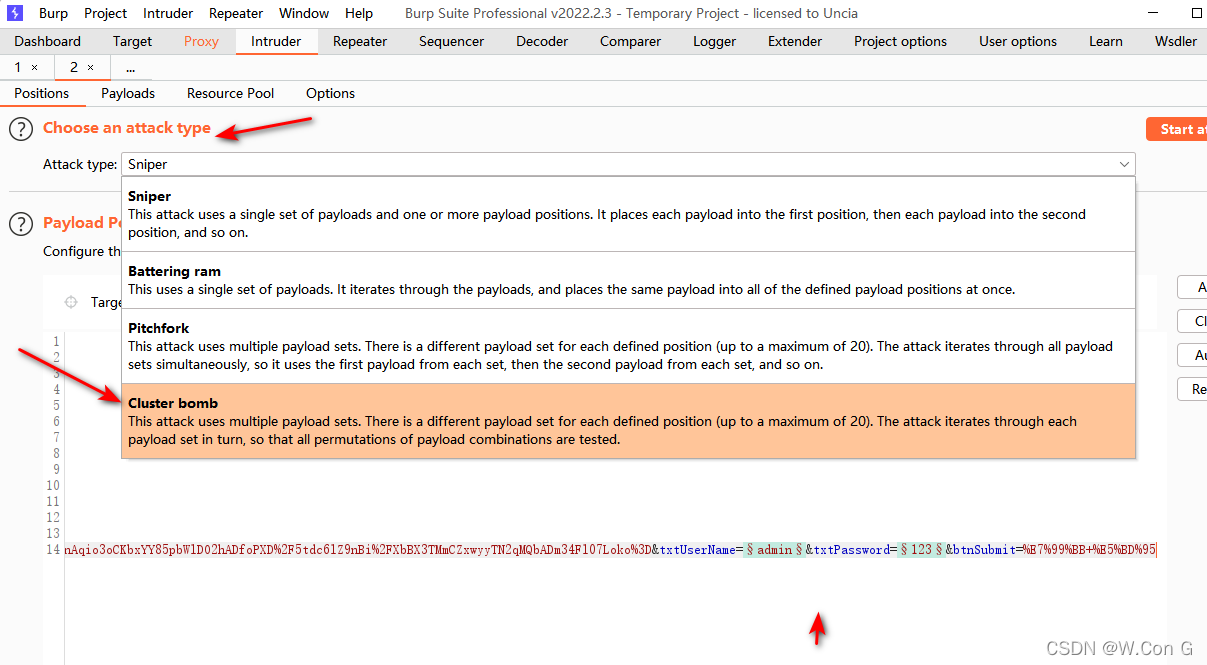Close Intruder tab 2 with its x
The height and width of the screenshot is (665, 1207).
90,68
